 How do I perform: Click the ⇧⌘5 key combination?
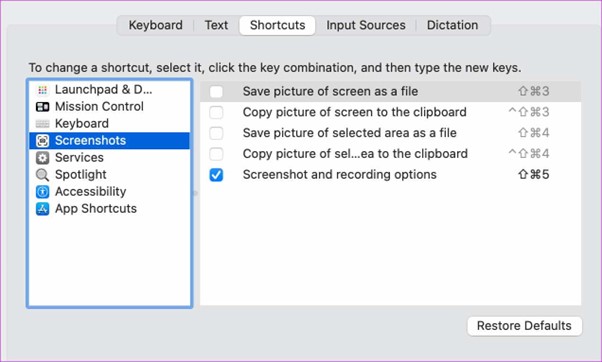click(x=534, y=175)
